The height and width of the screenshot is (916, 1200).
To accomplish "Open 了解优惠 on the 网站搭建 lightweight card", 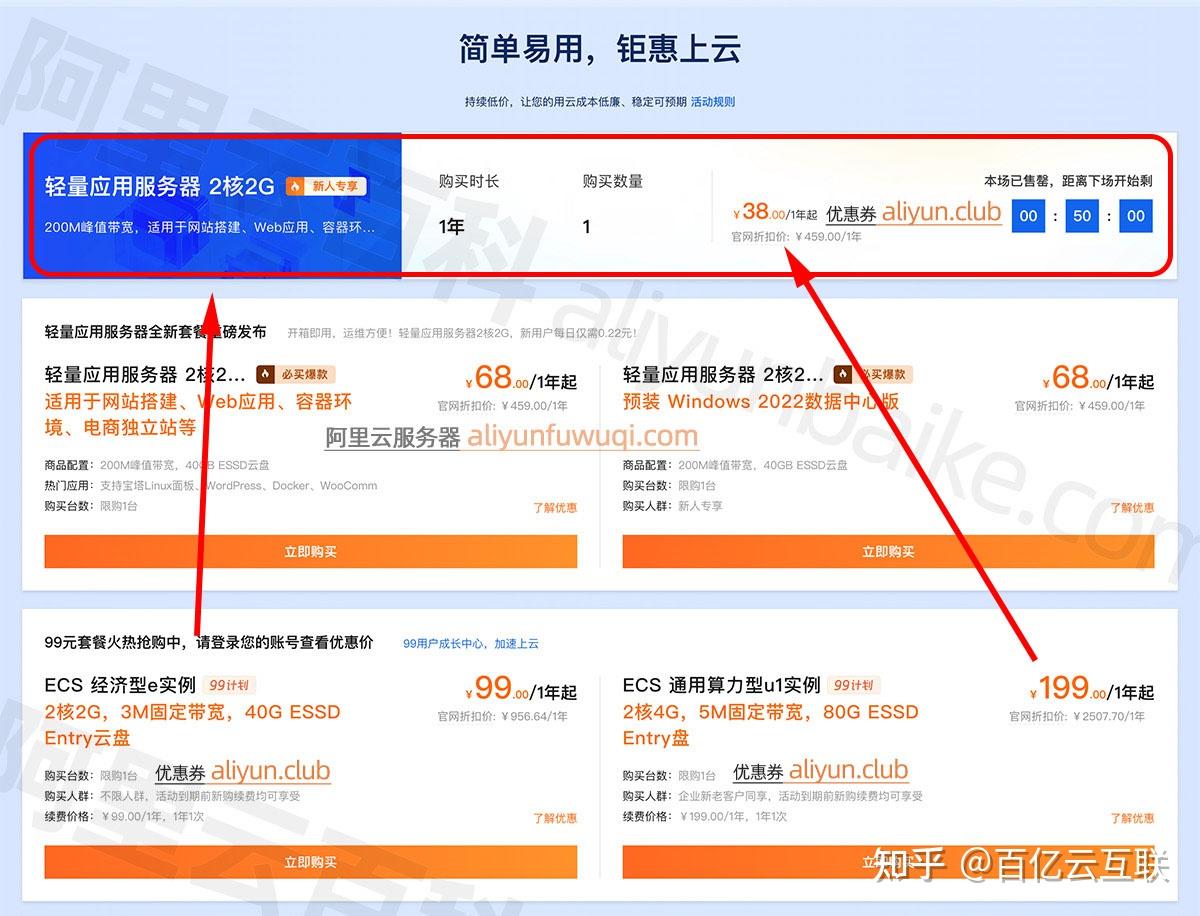I will tap(555, 508).
